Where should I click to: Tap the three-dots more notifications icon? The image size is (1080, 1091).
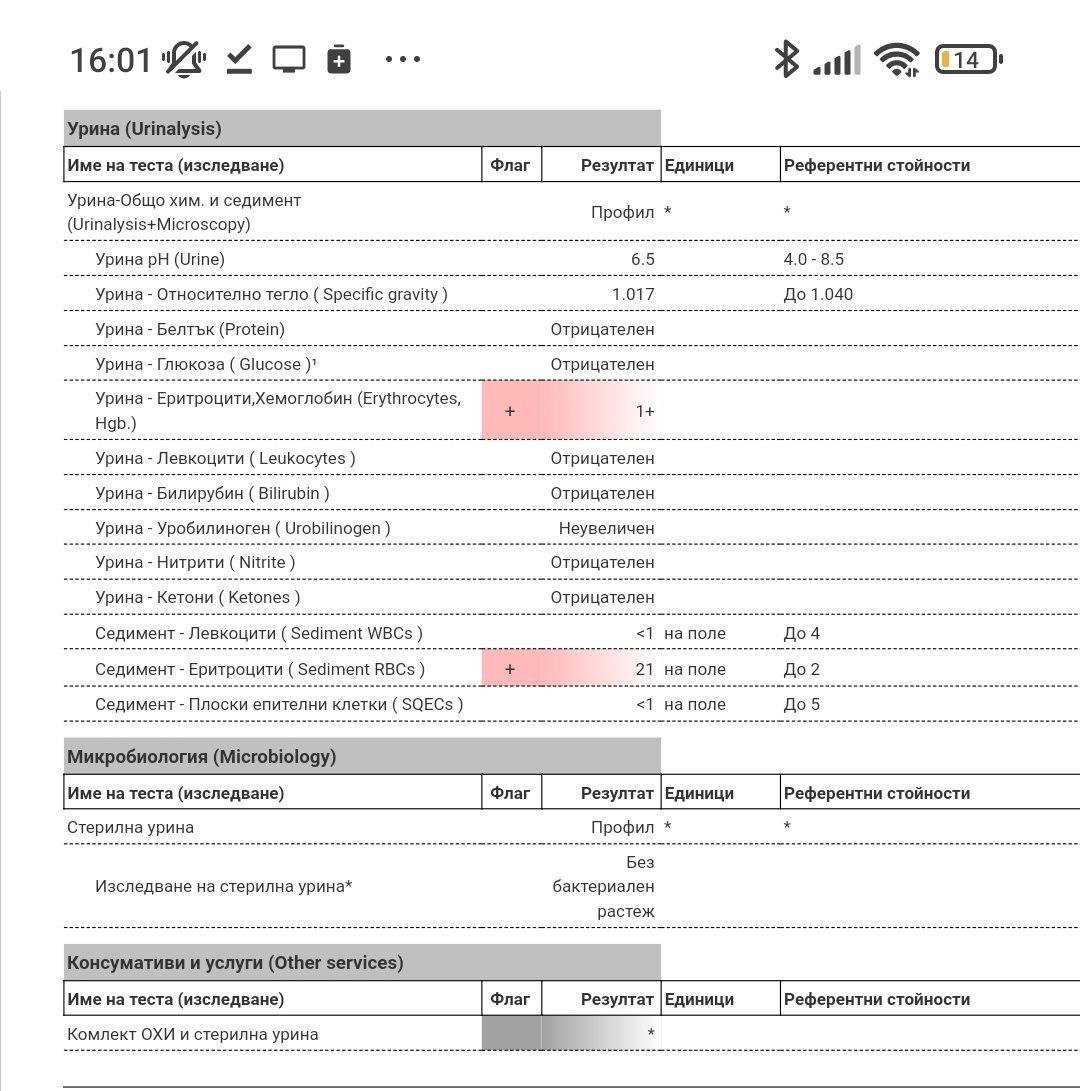[x=403, y=60]
